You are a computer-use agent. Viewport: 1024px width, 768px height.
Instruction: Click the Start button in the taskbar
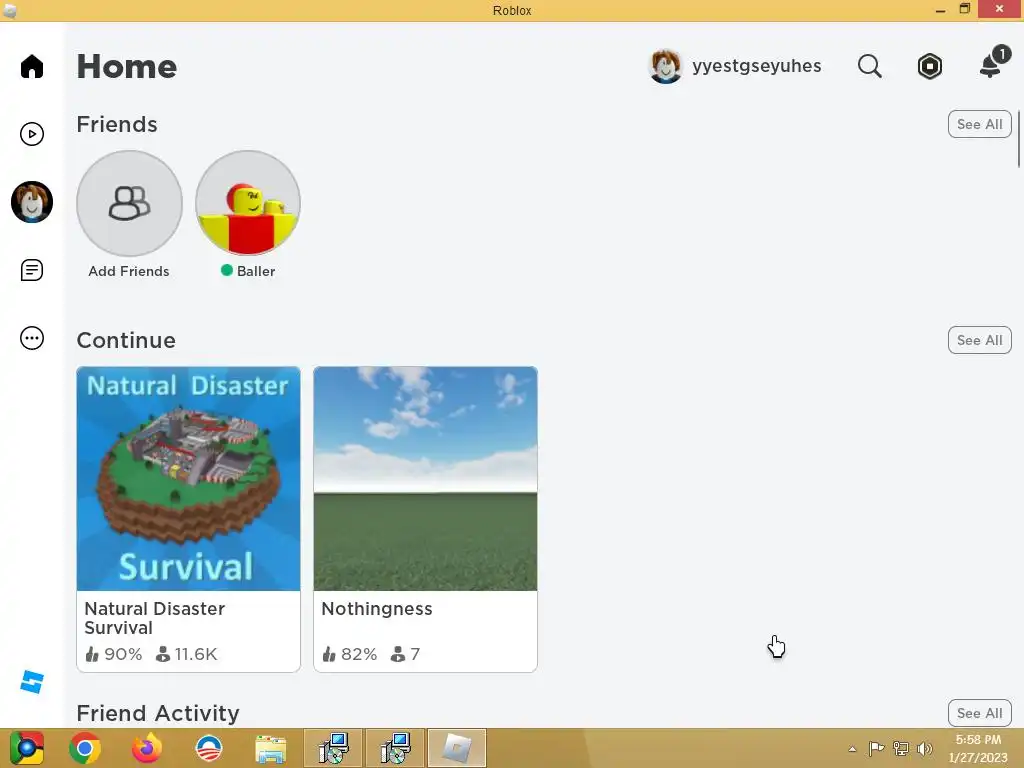27,748
